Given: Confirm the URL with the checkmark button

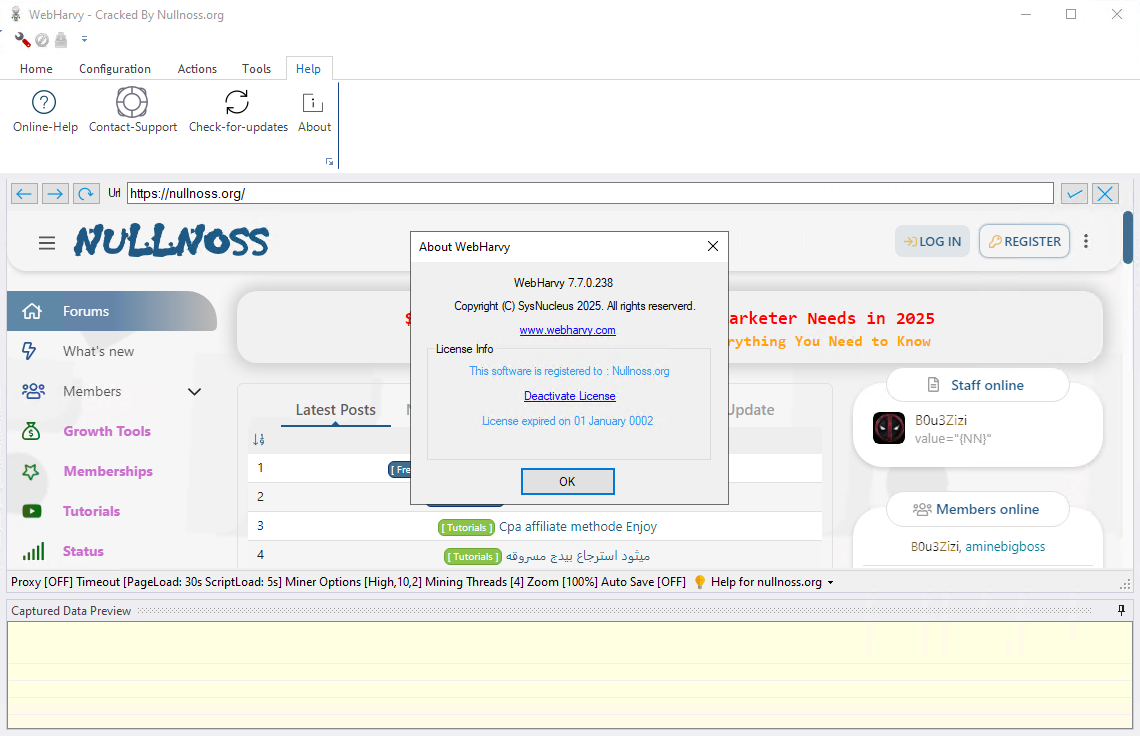Looking at the screenshot, I should (1074, 193).
